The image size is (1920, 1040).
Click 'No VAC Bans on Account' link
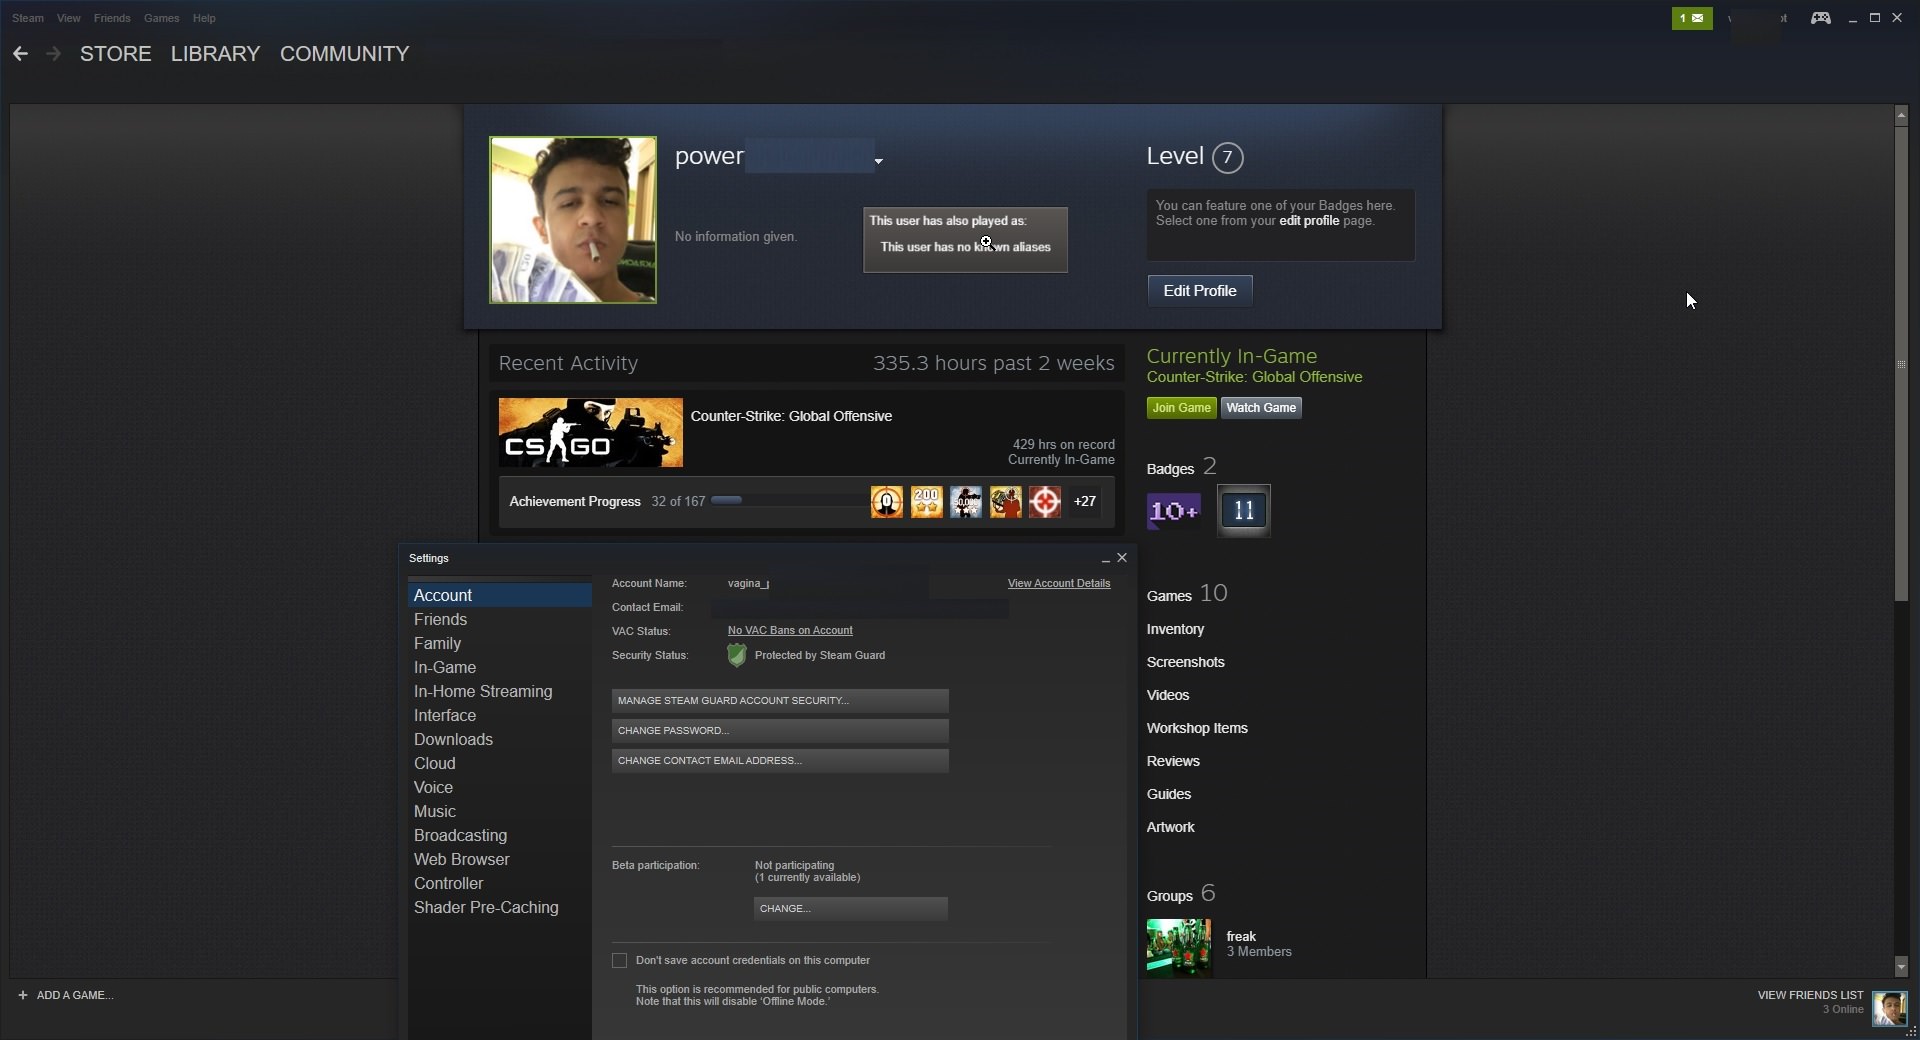point(790,631)
